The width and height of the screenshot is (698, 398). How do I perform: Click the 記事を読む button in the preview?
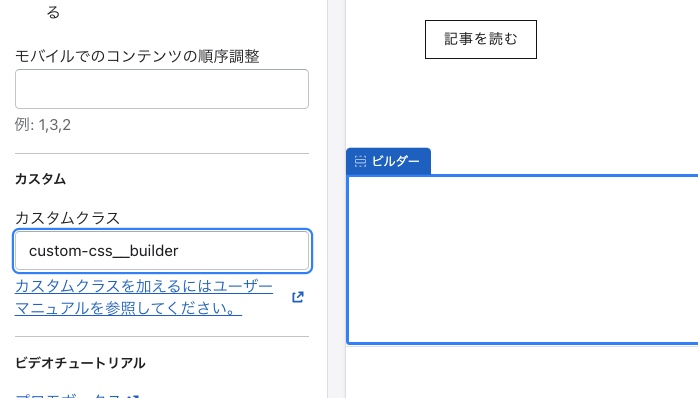(x=481, y=39)
